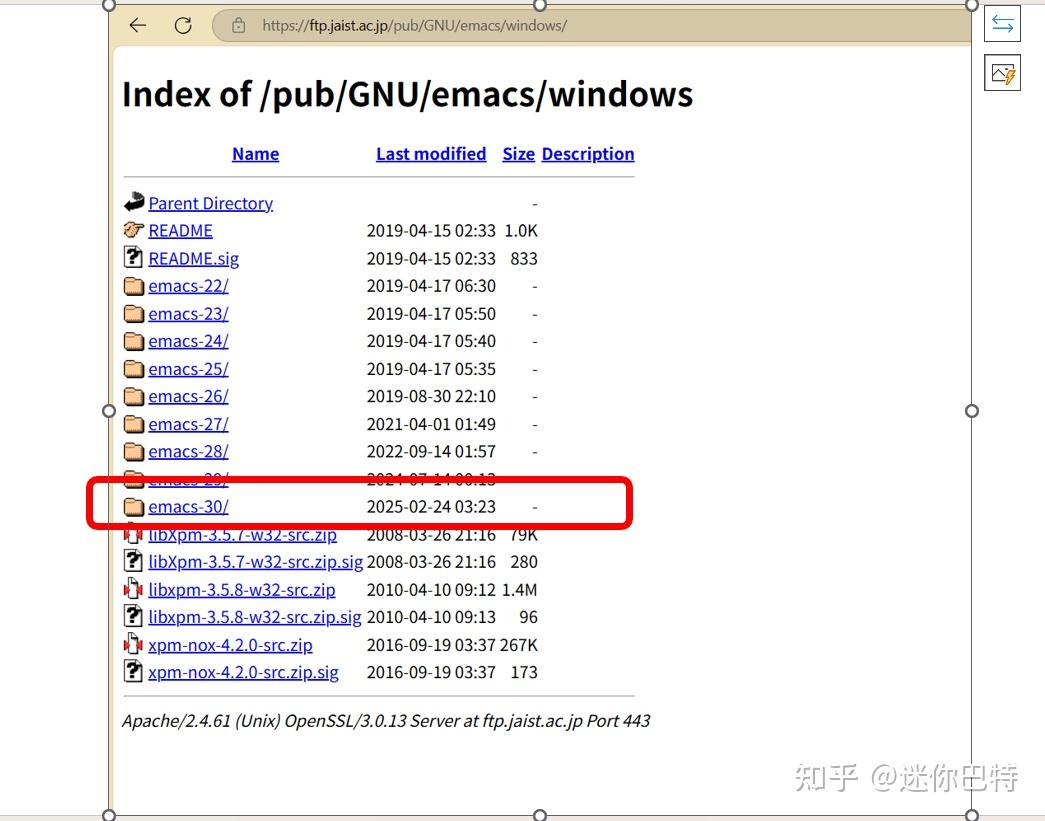Click the padlock icon in the address bar

(x=236, y=25)
